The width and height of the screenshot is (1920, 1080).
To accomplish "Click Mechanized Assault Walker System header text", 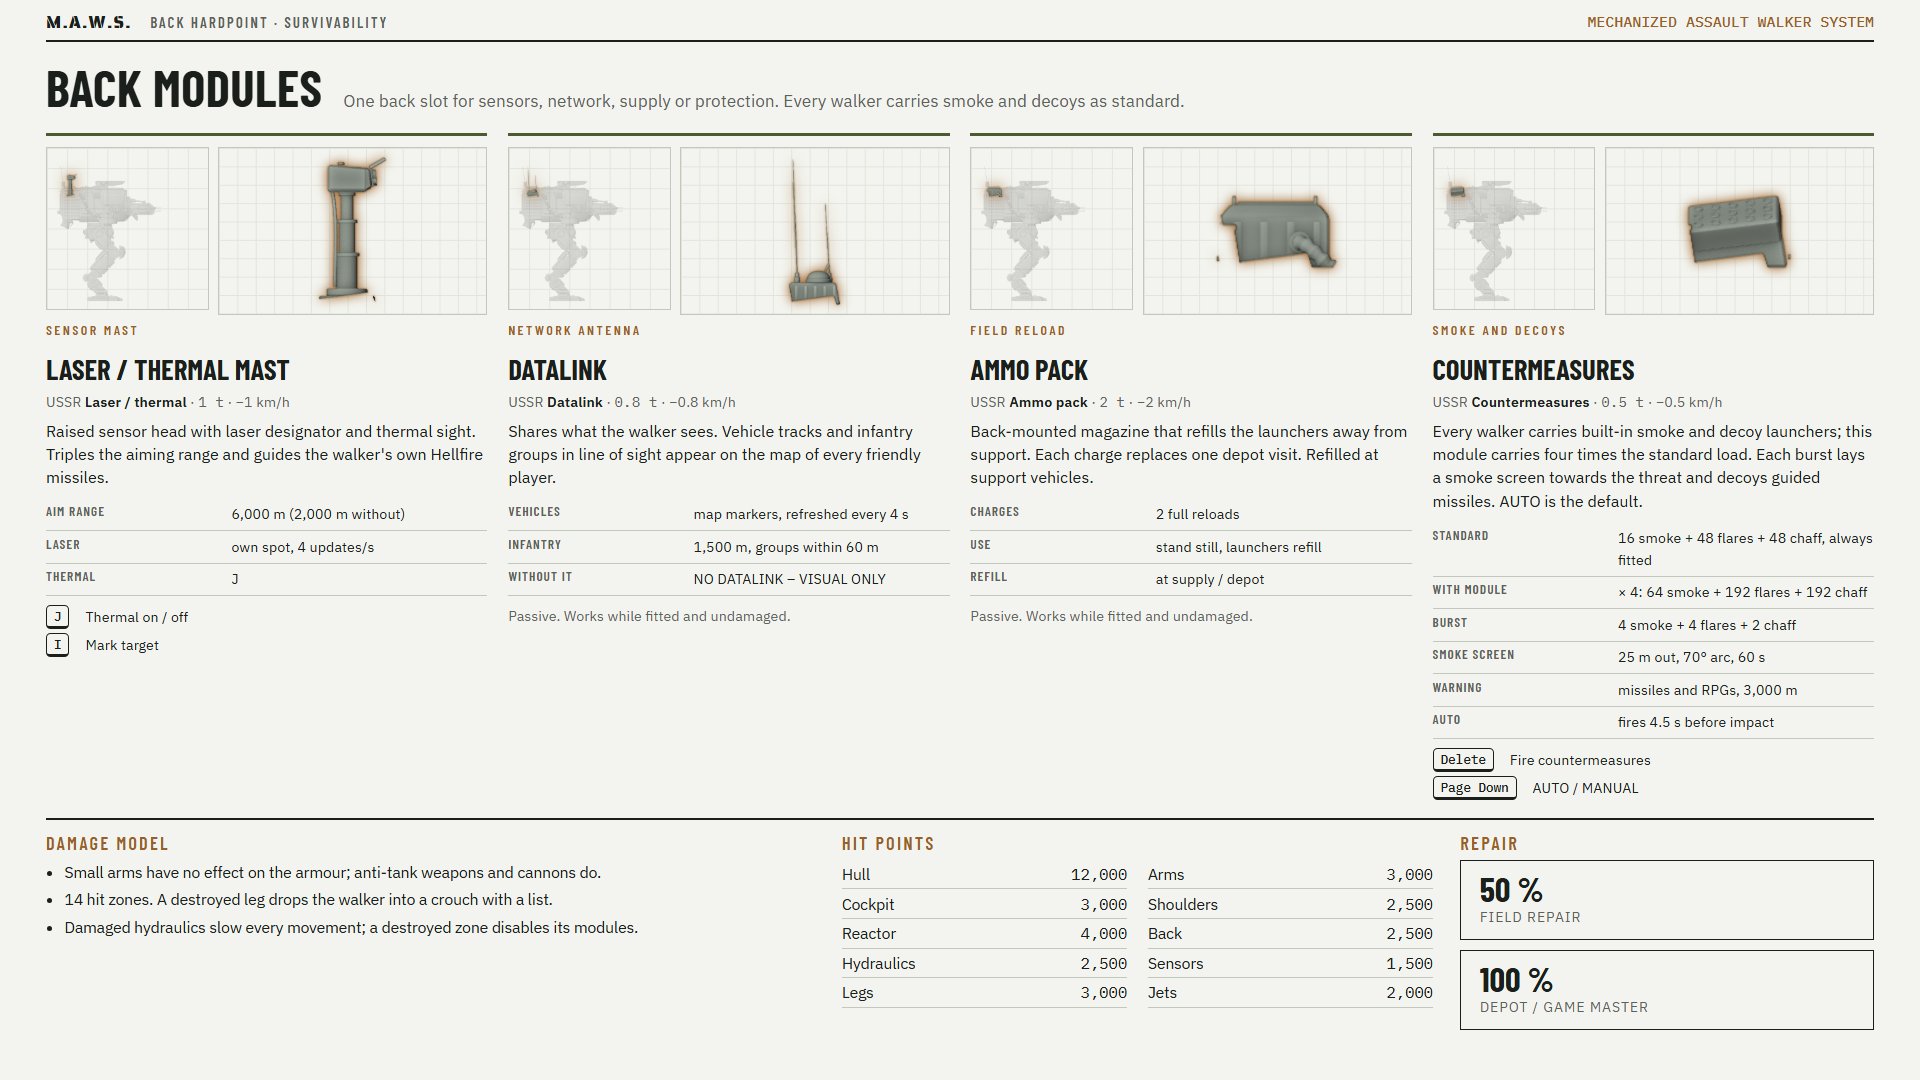I will [x=1730, y=22].
